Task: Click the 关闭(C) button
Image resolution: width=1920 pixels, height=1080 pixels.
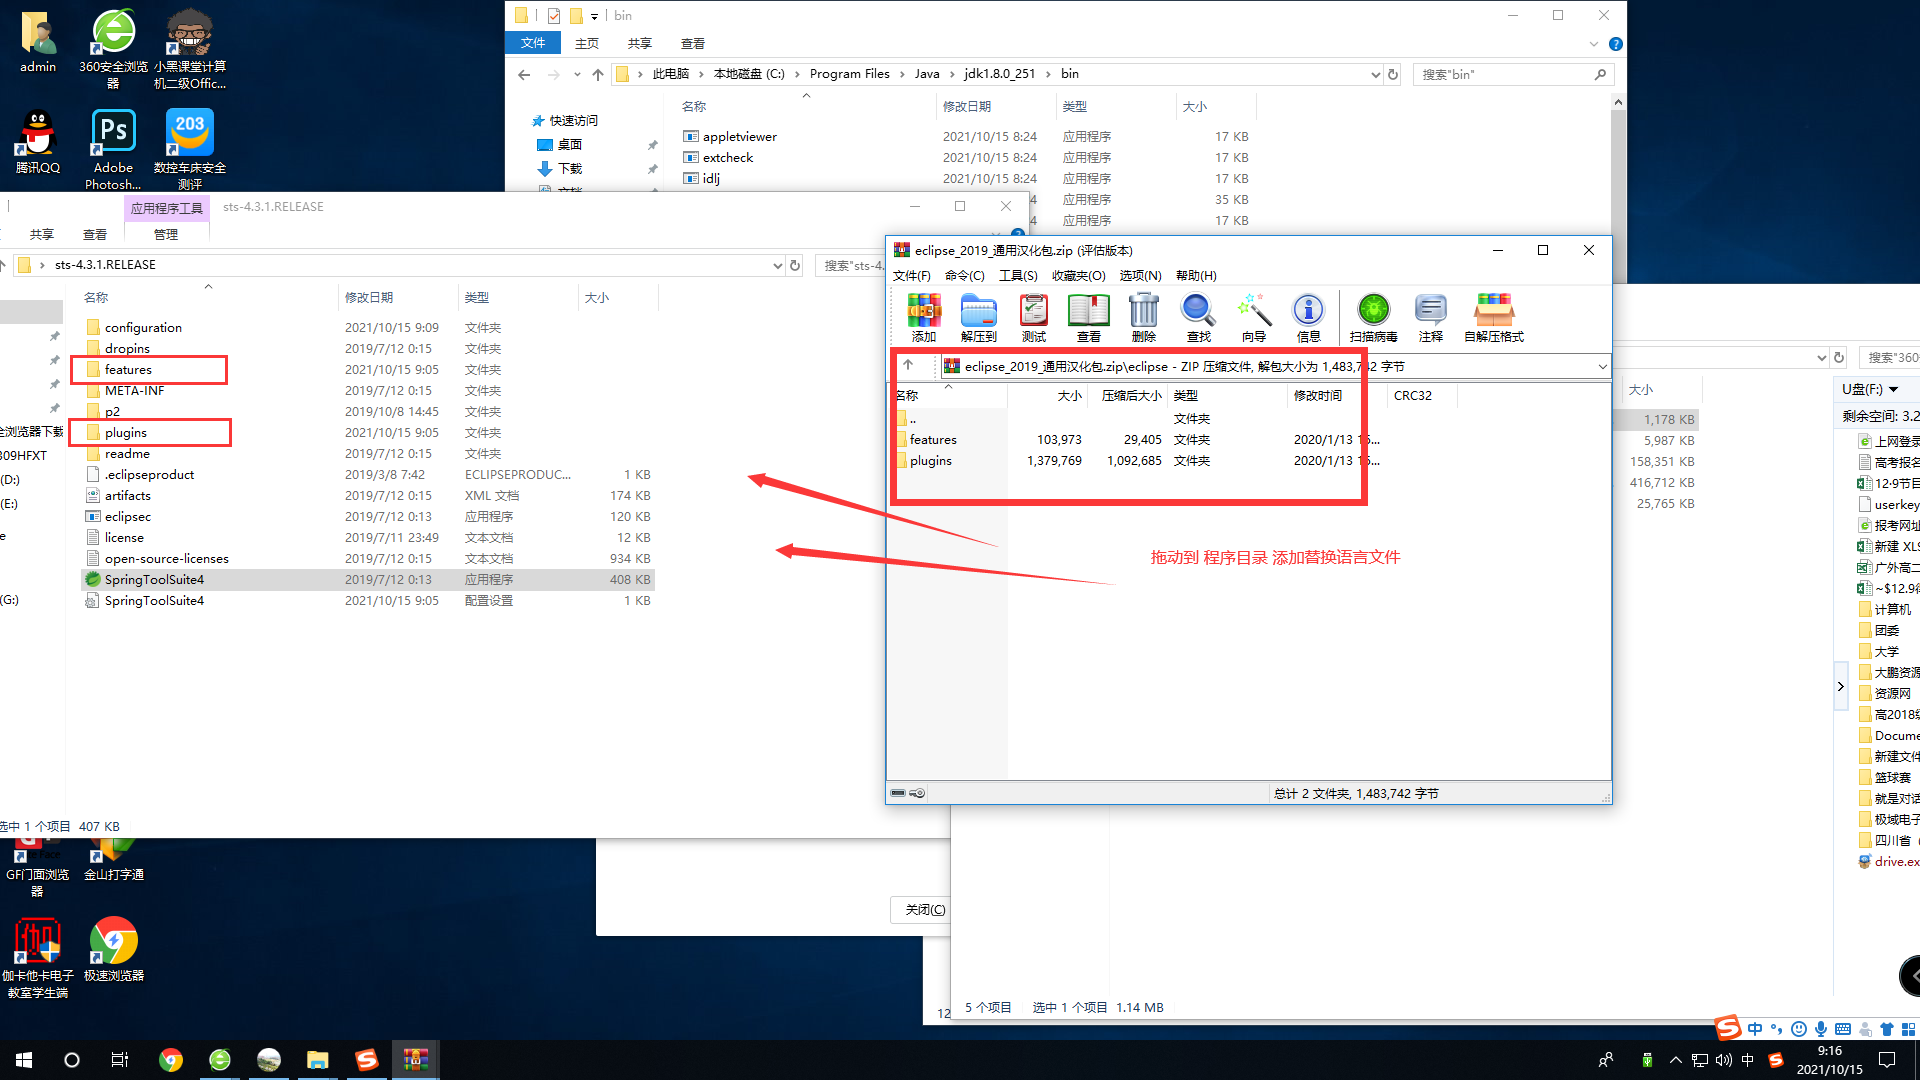Action: [x=921, y=910]
